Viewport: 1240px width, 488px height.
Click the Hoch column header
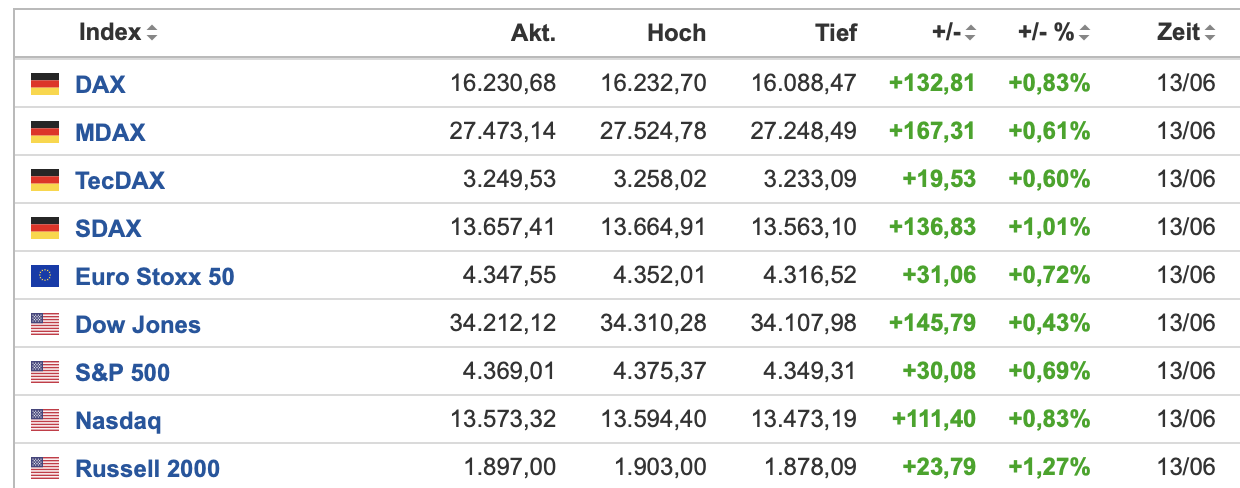point(676,33)
